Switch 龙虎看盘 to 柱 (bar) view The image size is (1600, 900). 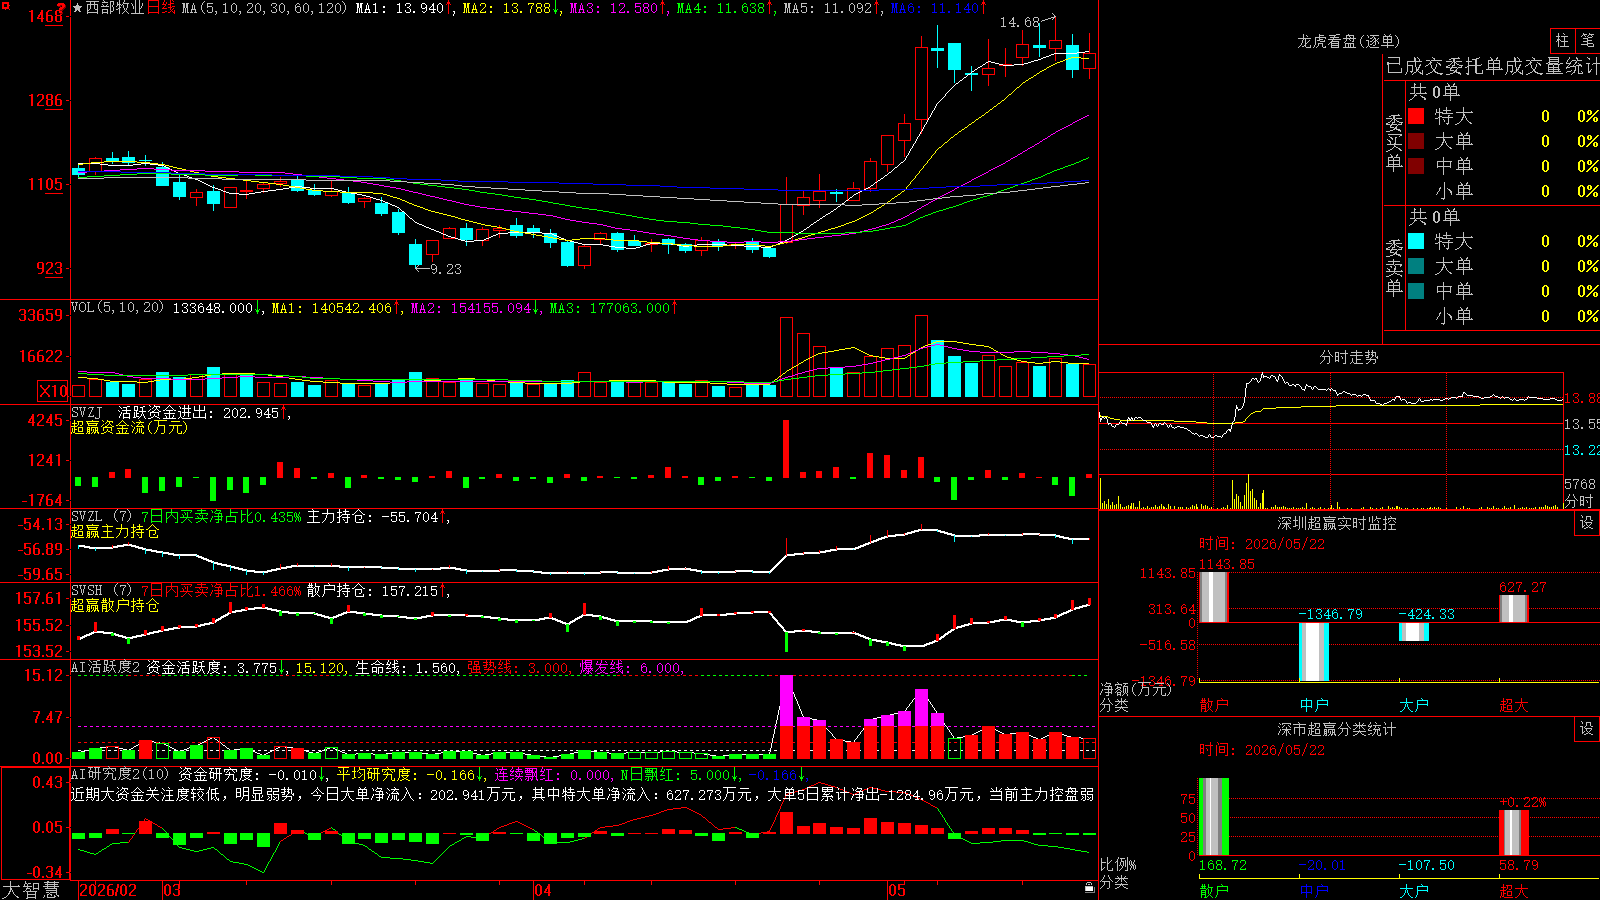pos(1562,40)
